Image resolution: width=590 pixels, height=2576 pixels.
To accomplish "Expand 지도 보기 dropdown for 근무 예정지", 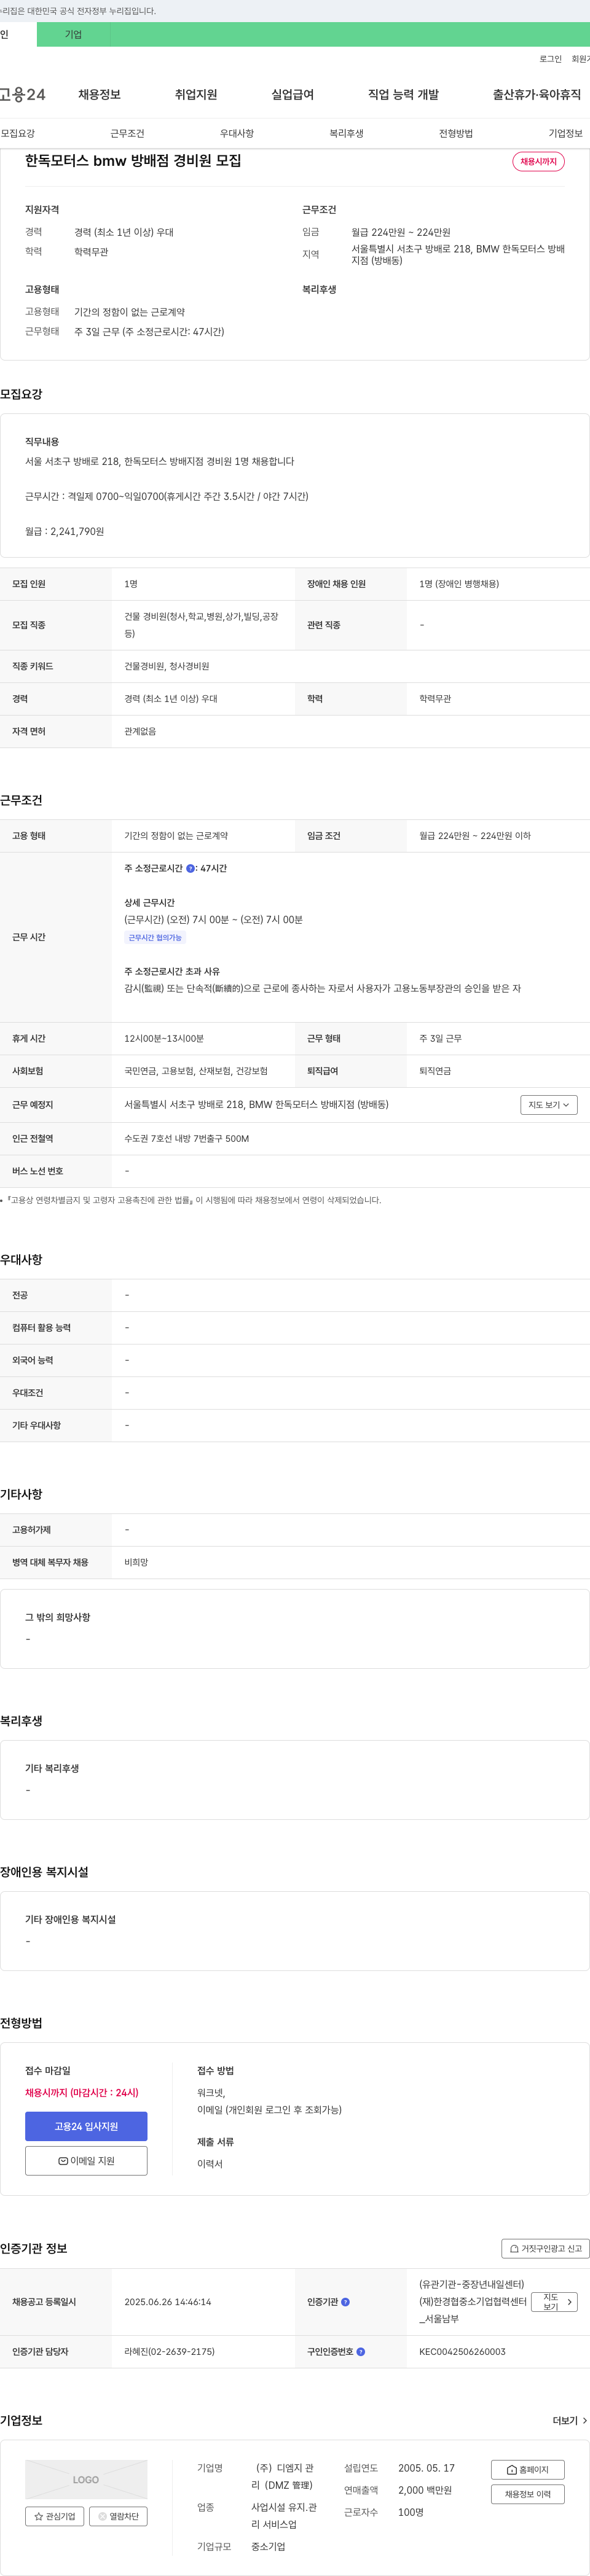I will pos(549,1105).
